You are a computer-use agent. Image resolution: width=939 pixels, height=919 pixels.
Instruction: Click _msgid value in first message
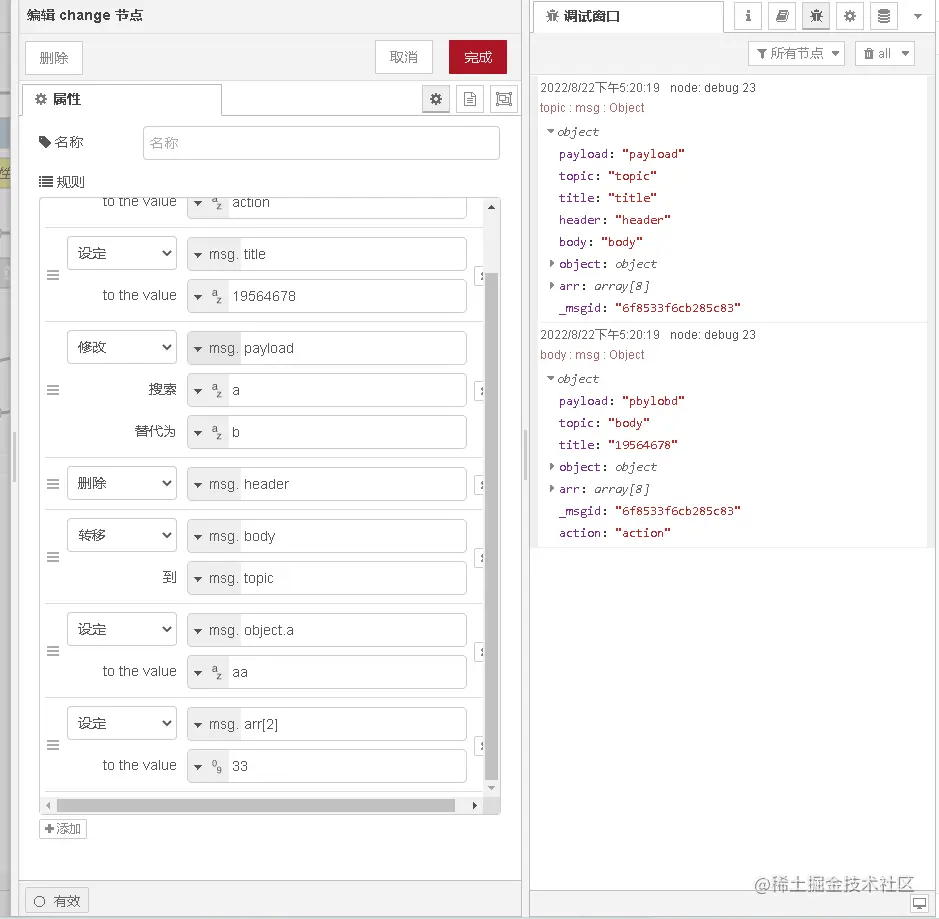click(677, 308)
